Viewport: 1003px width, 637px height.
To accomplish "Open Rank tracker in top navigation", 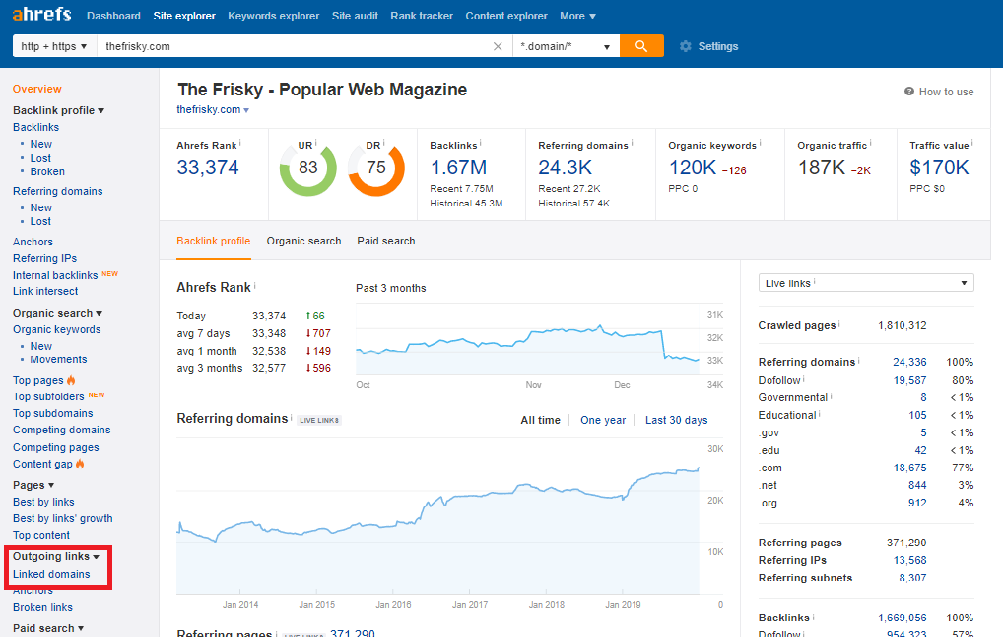I will pos(422,16).
